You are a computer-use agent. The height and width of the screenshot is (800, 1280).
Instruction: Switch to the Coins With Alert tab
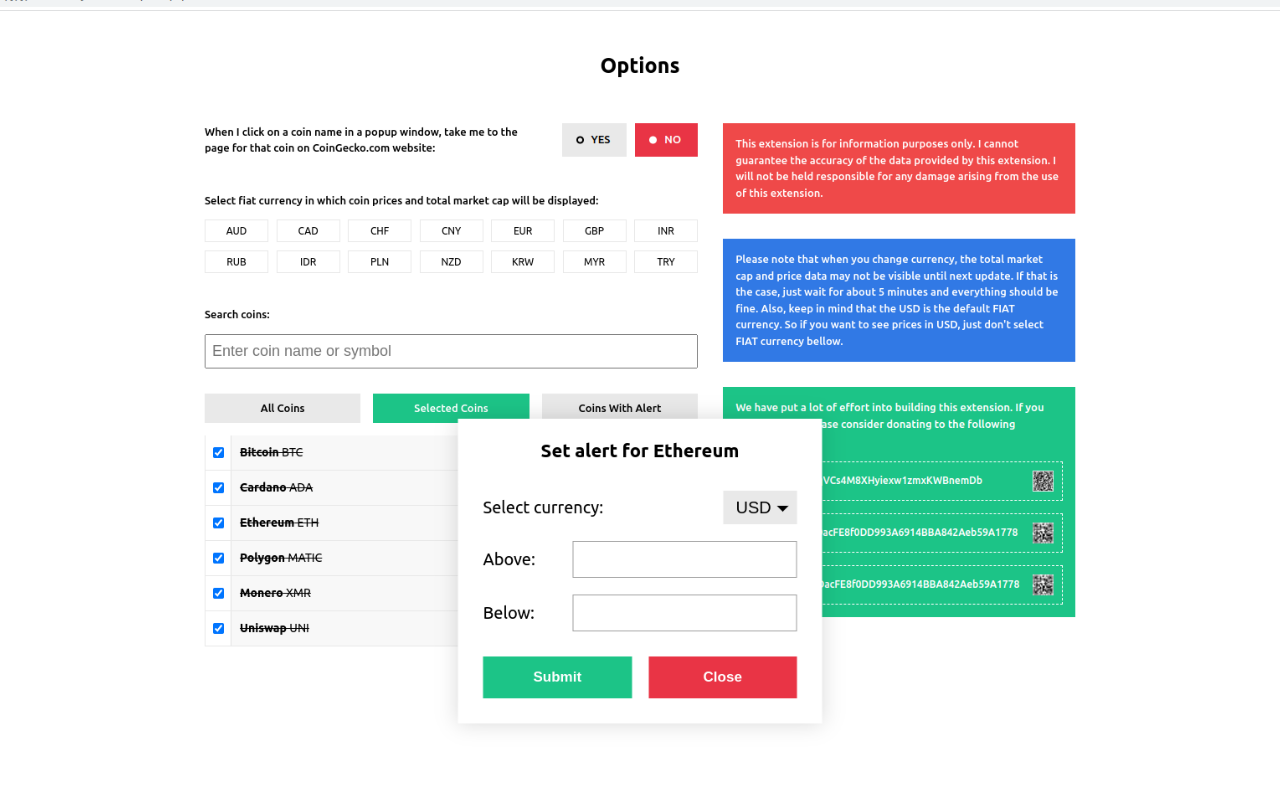pos(620,408)
